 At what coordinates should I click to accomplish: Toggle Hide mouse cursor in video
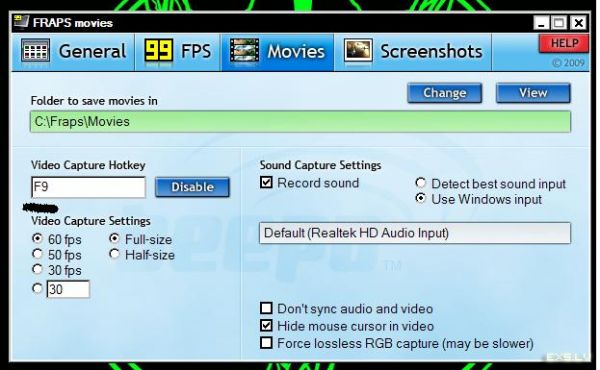point(266,326)
